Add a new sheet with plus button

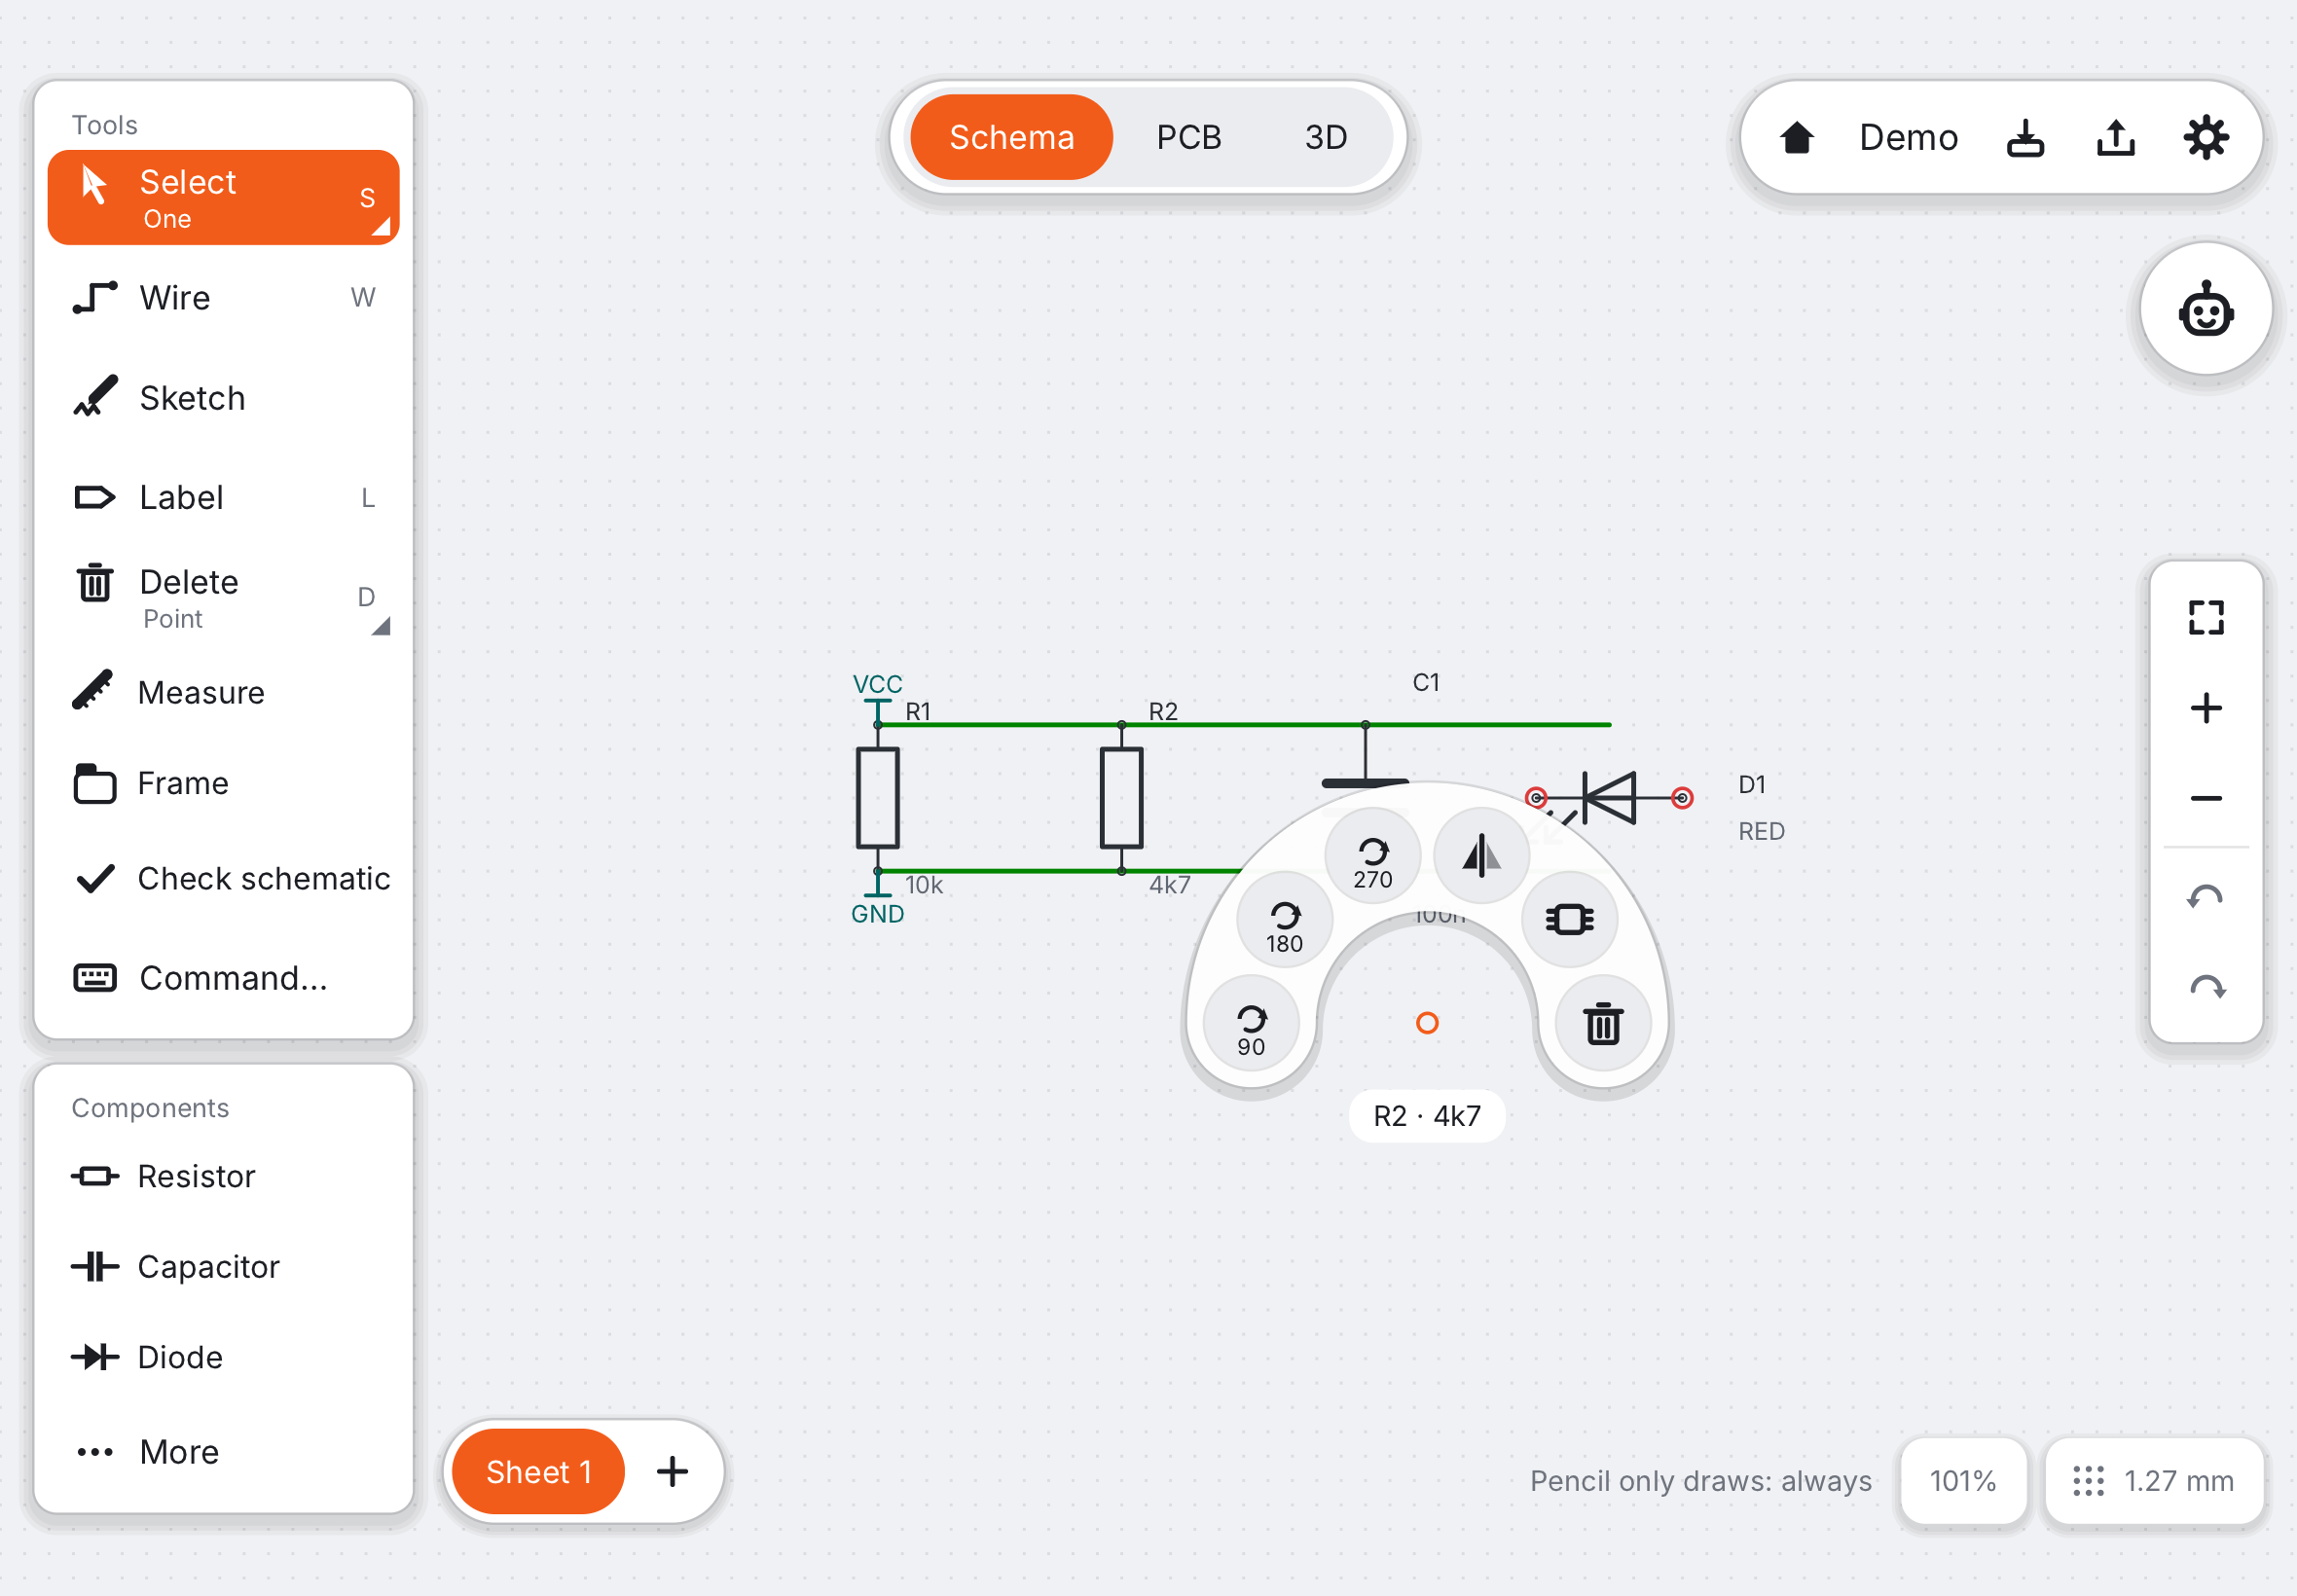(x=672, y=1472)
